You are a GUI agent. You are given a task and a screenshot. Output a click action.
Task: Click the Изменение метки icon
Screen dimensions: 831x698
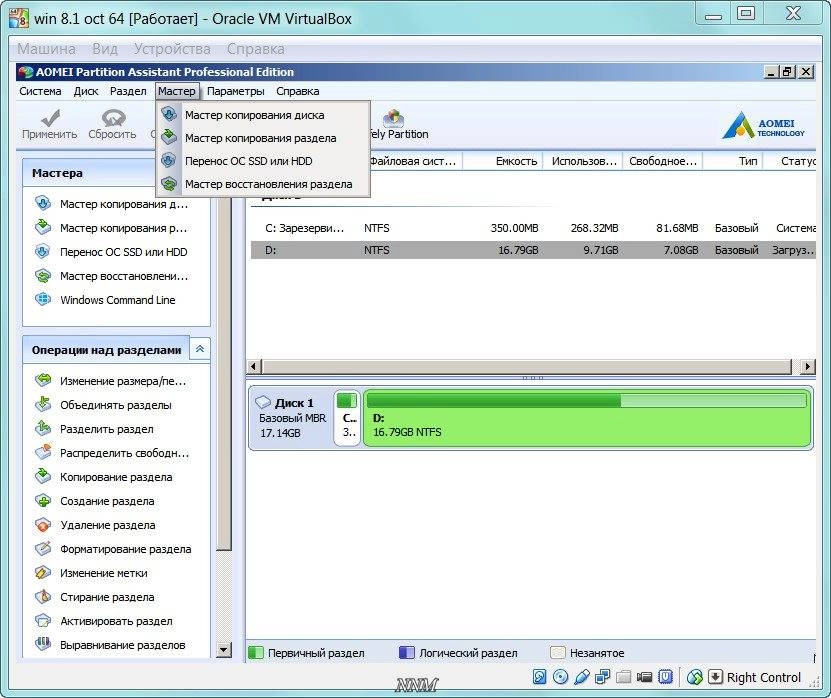click(x=43, y=572)
